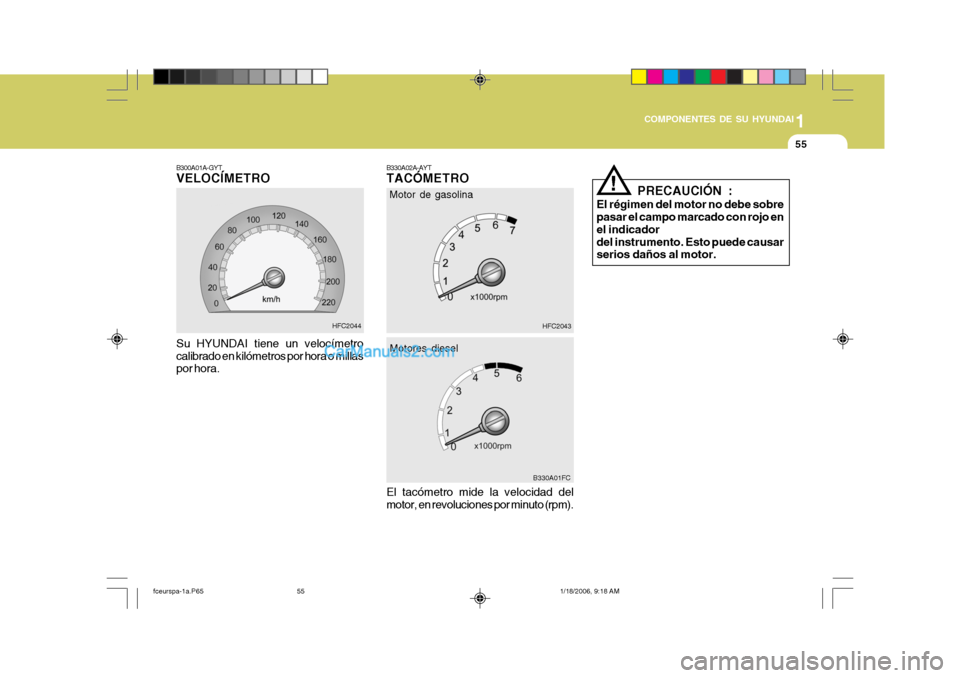Click page number 55 in the header tab
This screenshot has height=678, width=960.
(x=801, y=145)
